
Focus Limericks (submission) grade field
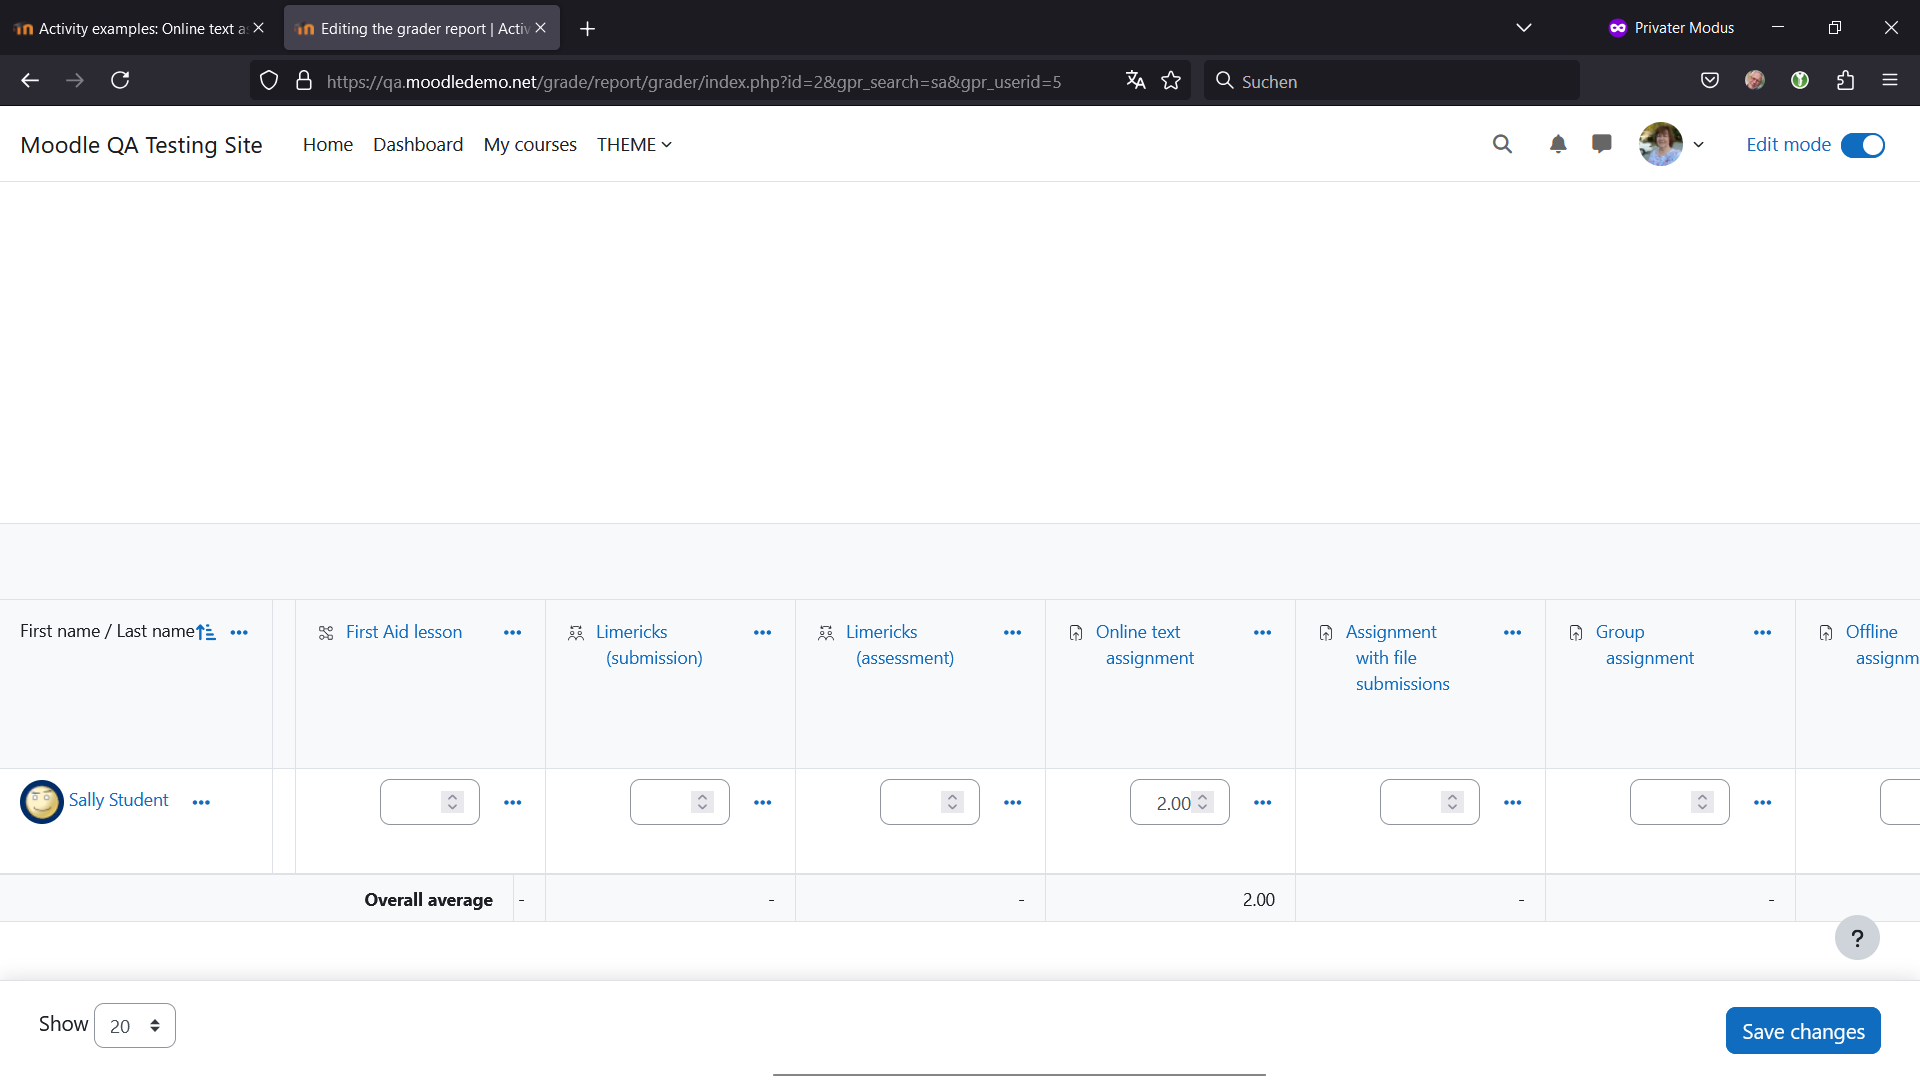tap(680, 802)
